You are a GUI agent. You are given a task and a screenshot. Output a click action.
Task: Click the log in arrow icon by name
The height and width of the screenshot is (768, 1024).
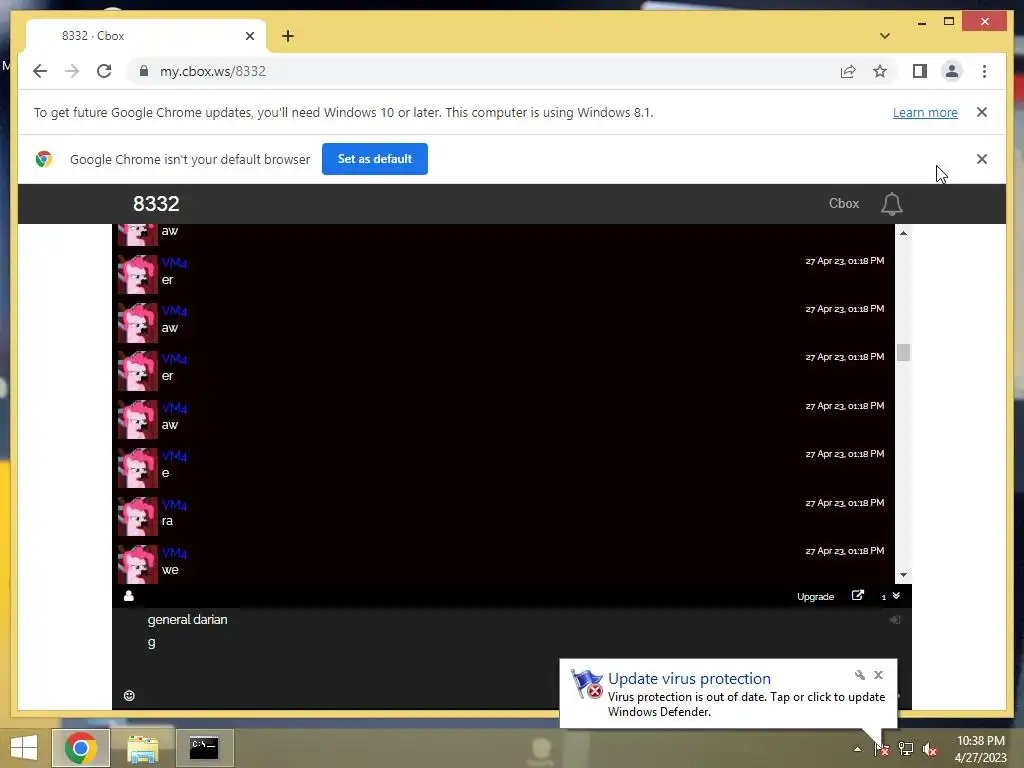pos(894,619)
